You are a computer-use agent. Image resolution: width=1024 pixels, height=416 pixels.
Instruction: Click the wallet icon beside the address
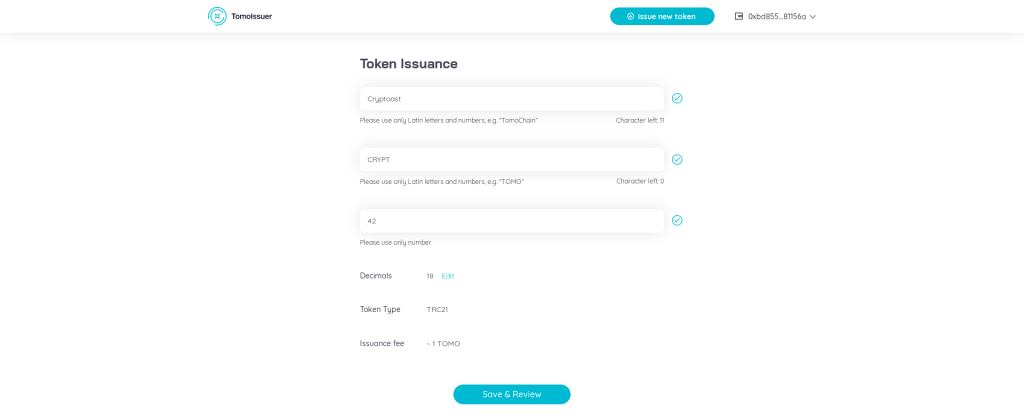click(x=739, y=16)
